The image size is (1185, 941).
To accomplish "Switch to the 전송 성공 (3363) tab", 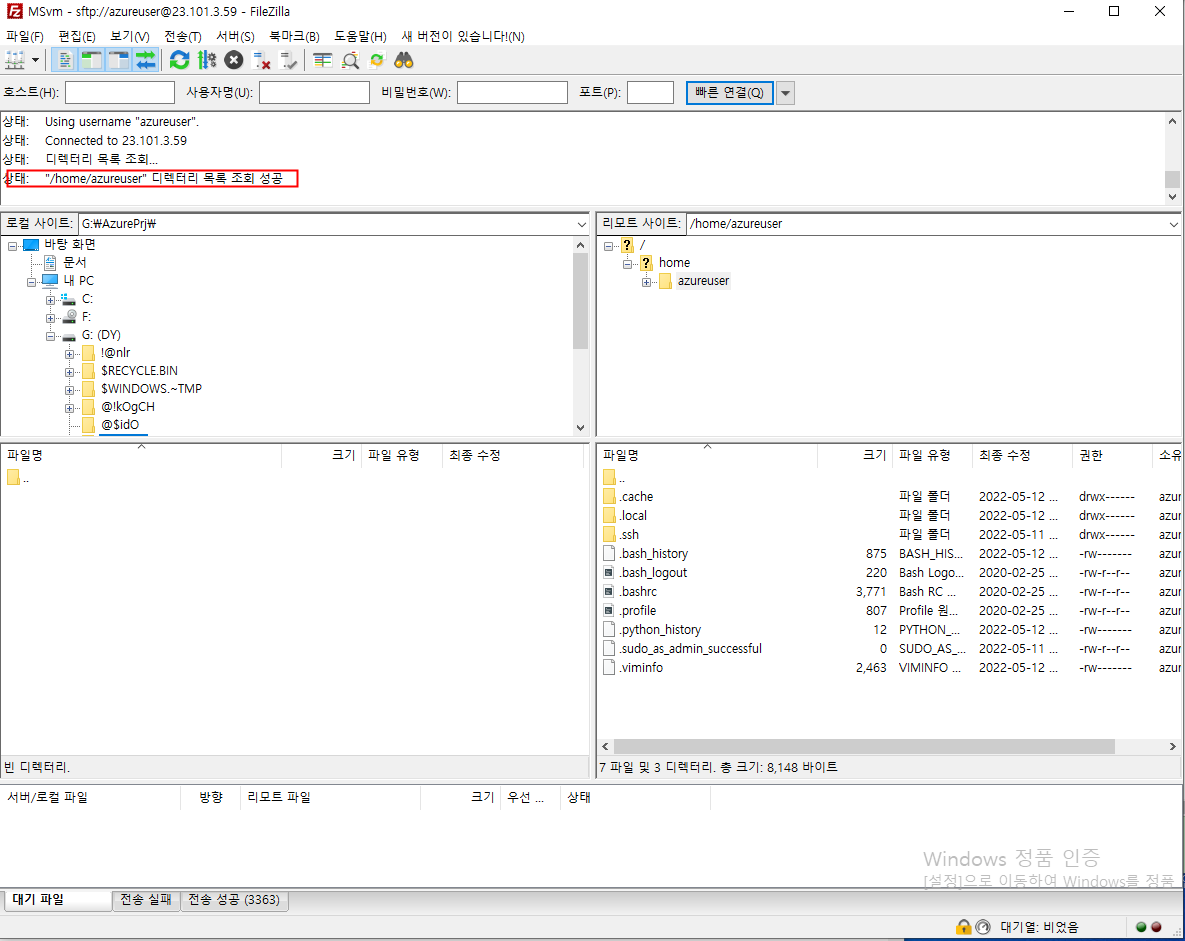I will pyautogui.click(x=234, y=899).
